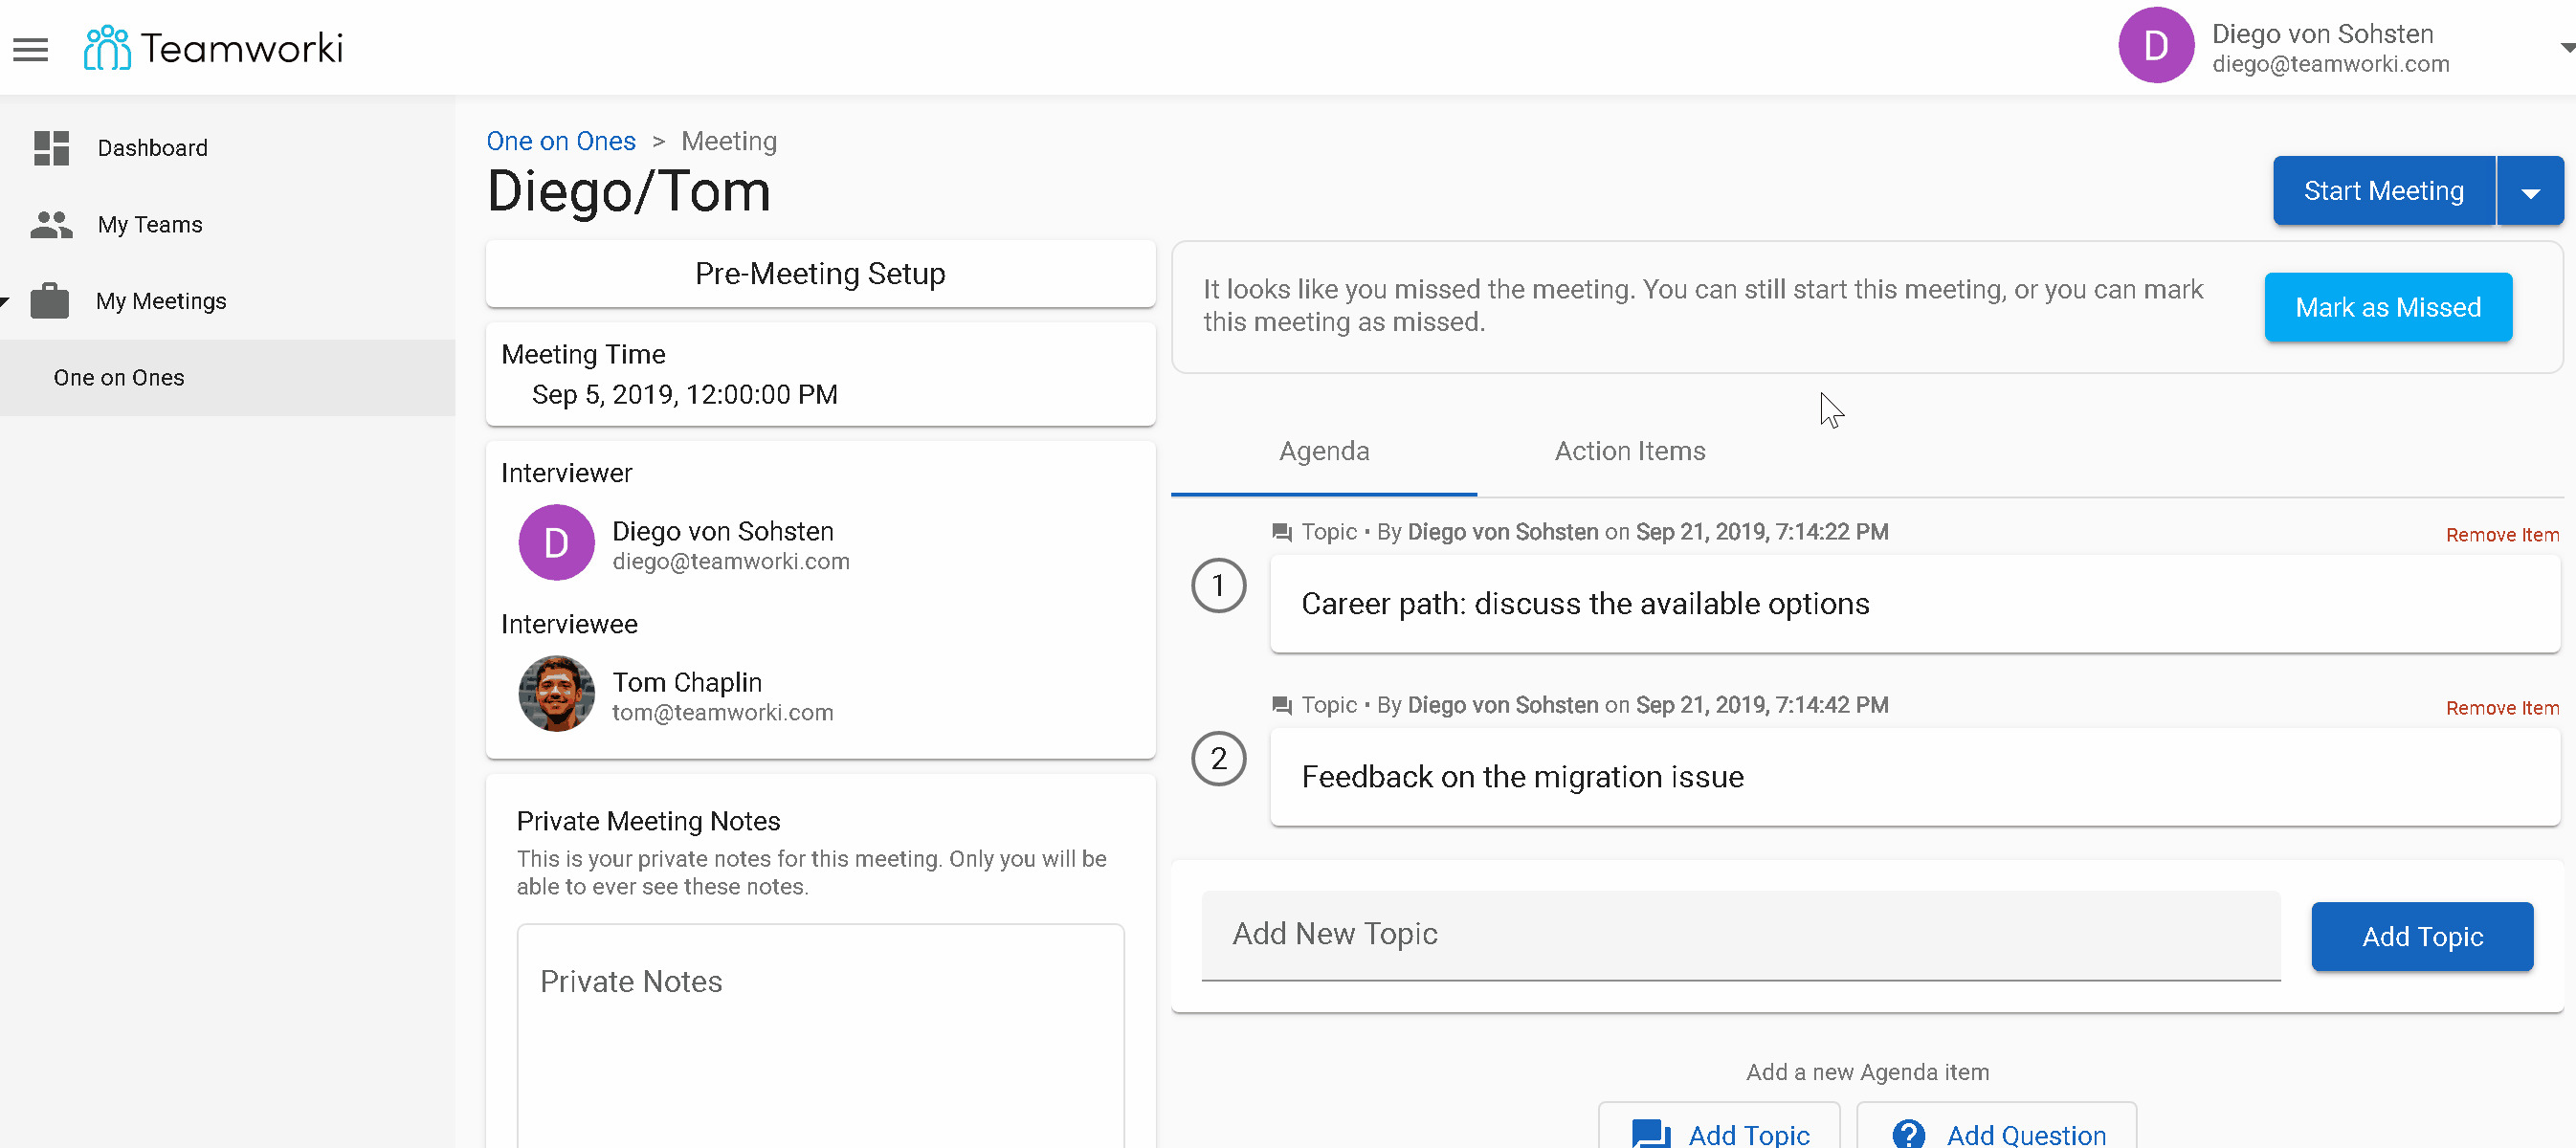Click into the Private Notes textarea

[x=820, y=1040]
